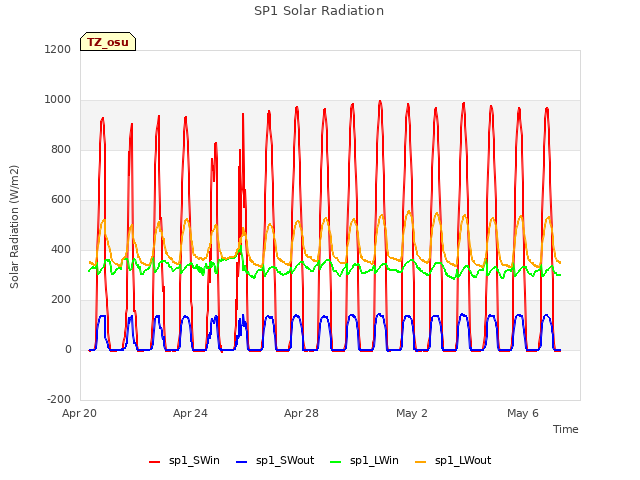Click the May 6 x-axis tick label
Viewport: 640px width, 480px height.
(x=523, y=413)
